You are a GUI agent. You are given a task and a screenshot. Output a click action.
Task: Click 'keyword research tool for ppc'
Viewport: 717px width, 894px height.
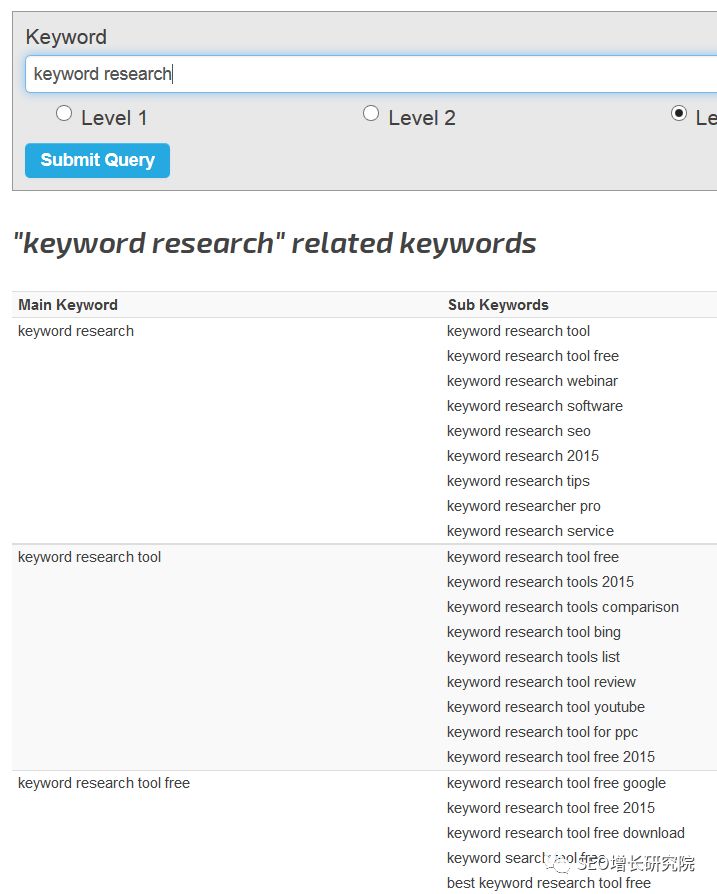(542, 732)
